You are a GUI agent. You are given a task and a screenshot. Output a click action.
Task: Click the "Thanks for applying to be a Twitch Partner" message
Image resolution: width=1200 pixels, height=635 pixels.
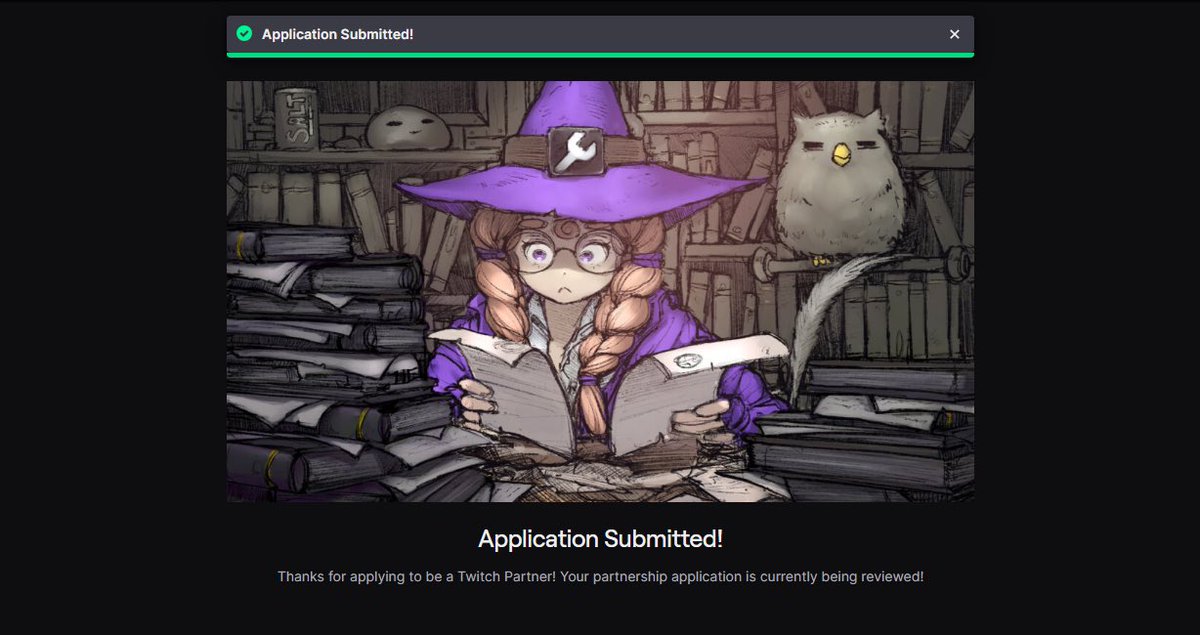[600, 577]
